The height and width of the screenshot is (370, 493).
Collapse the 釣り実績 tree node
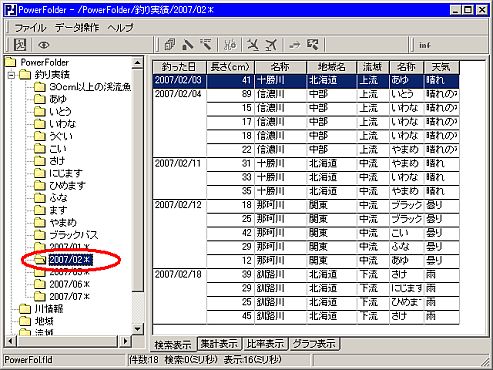pyautogui.click(x=11, y=75)
